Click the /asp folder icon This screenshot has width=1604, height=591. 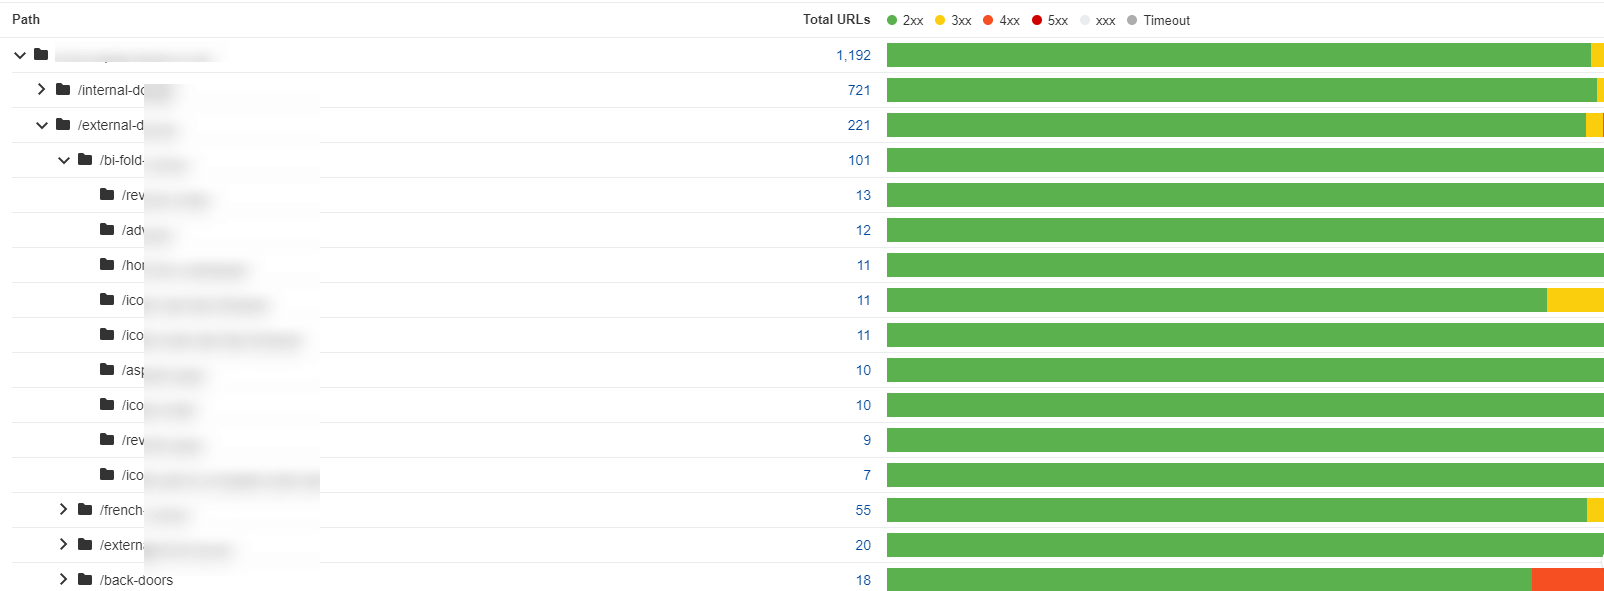click(107, 369)
